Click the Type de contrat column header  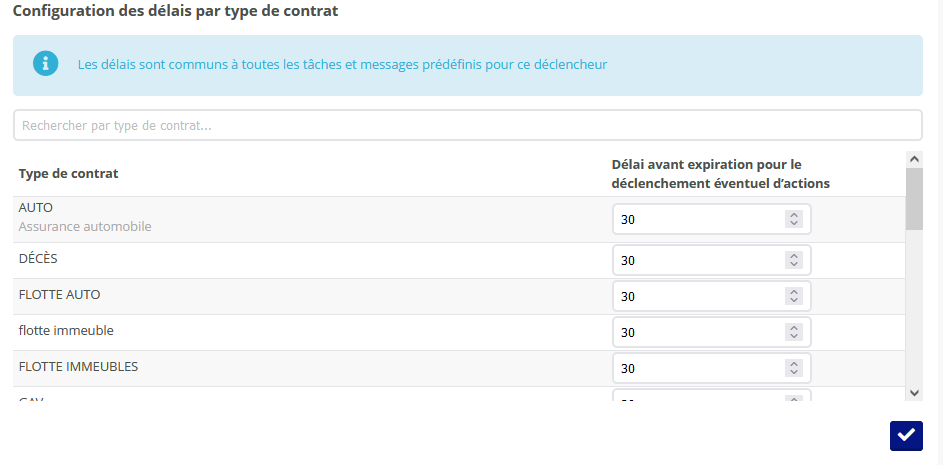(x=68, y=174)
